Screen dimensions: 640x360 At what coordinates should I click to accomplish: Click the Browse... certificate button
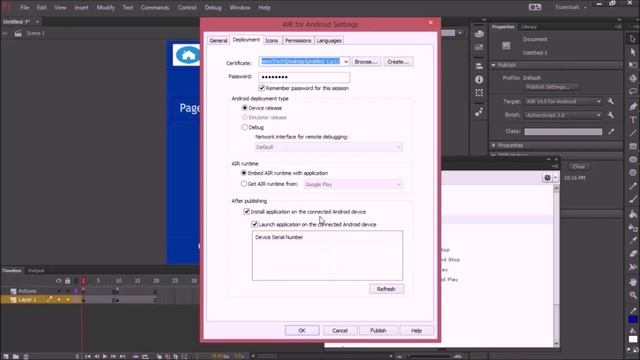click(366, 62)
